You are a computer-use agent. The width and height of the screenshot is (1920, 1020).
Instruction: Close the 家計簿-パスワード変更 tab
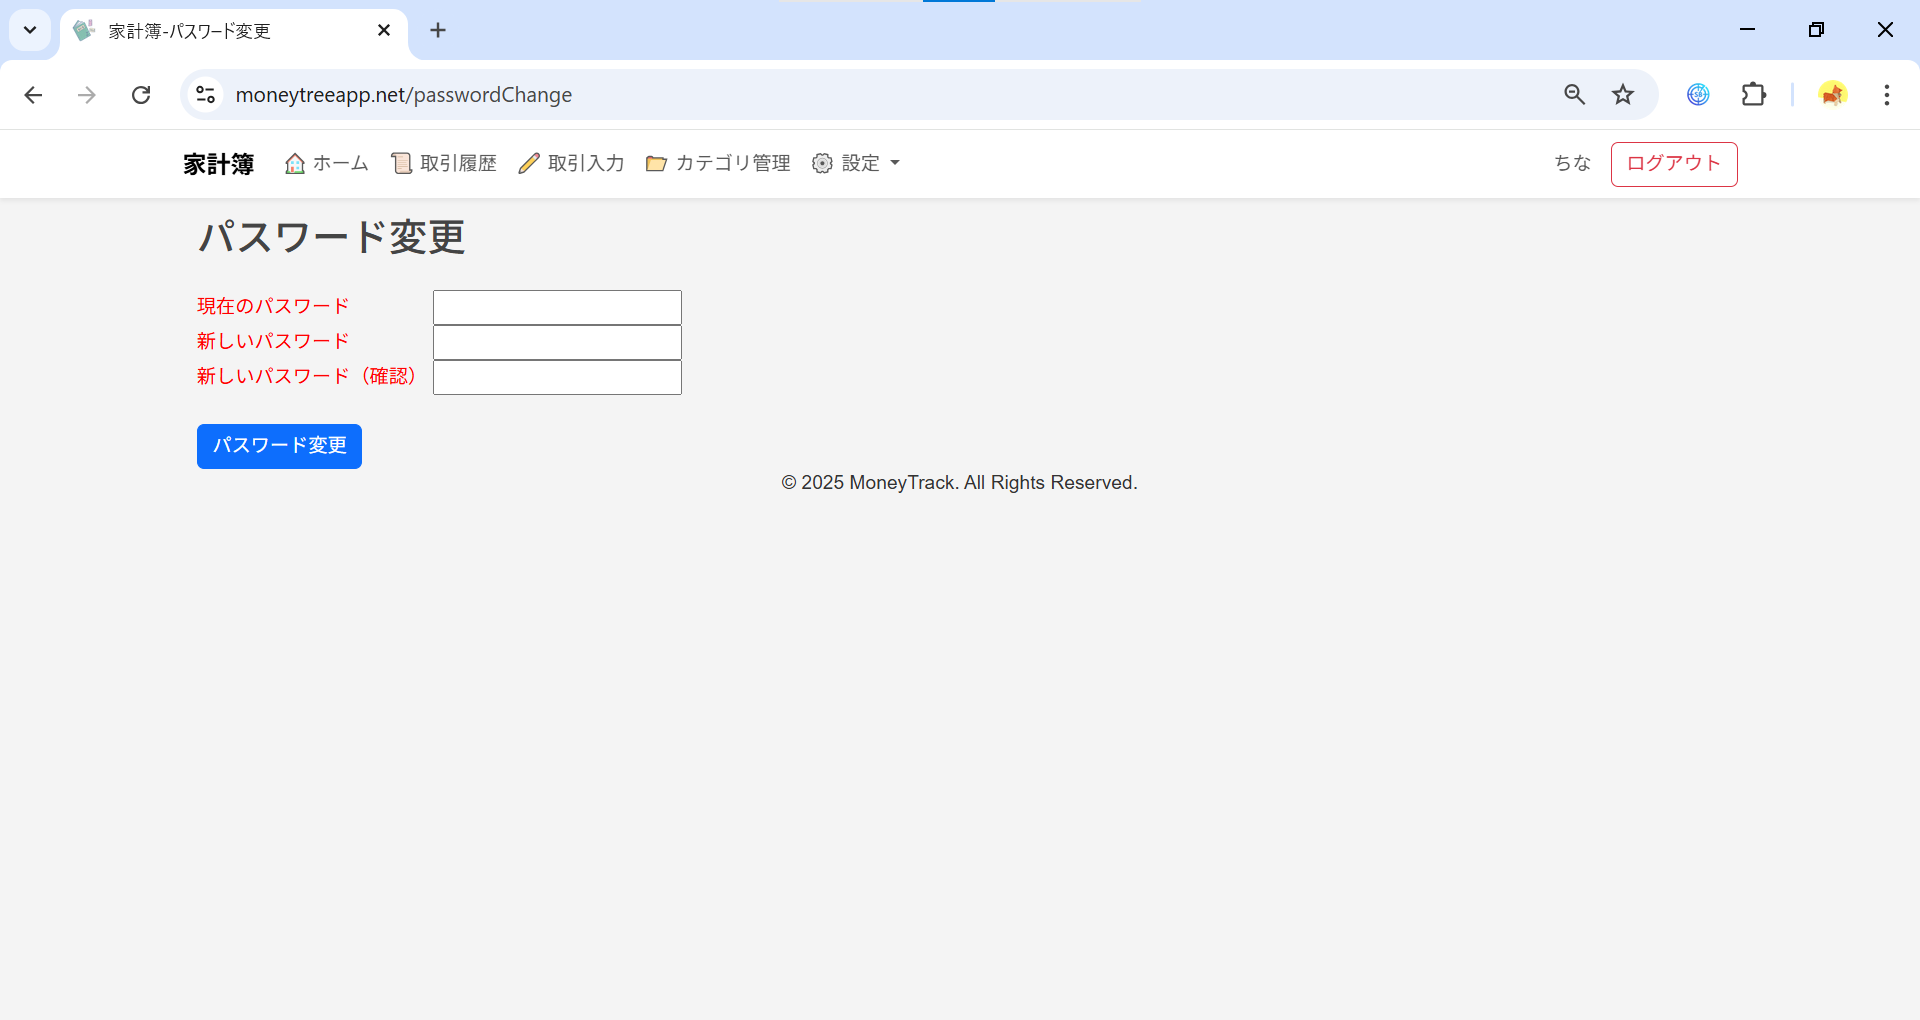click(384, 31)
